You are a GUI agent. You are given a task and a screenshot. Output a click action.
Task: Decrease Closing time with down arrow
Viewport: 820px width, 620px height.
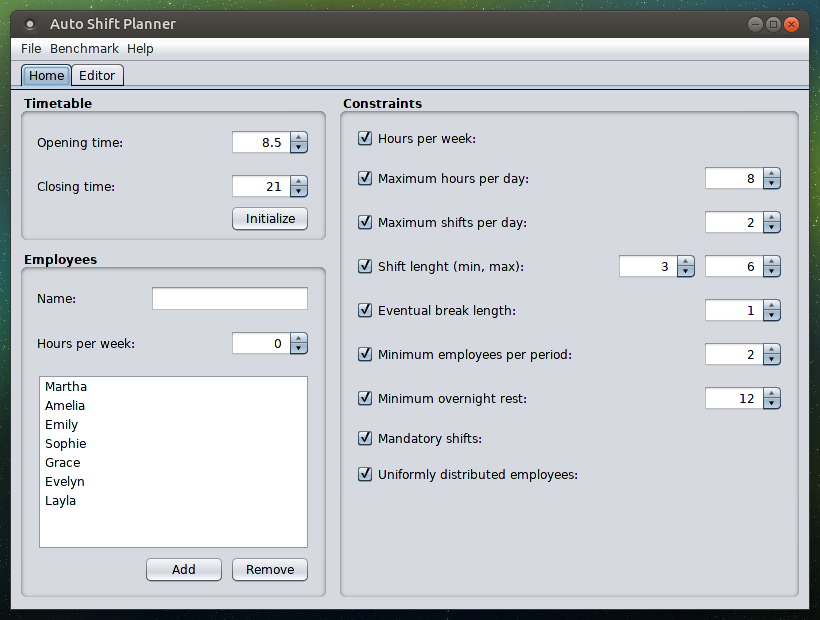pyautogui.click(x=299, y=191)
